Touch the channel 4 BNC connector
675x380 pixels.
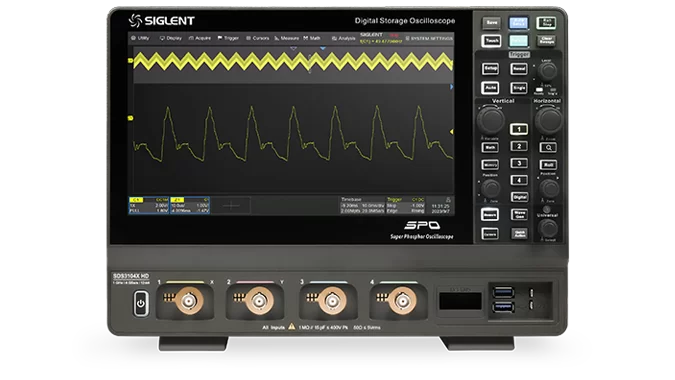pos(403,301)
